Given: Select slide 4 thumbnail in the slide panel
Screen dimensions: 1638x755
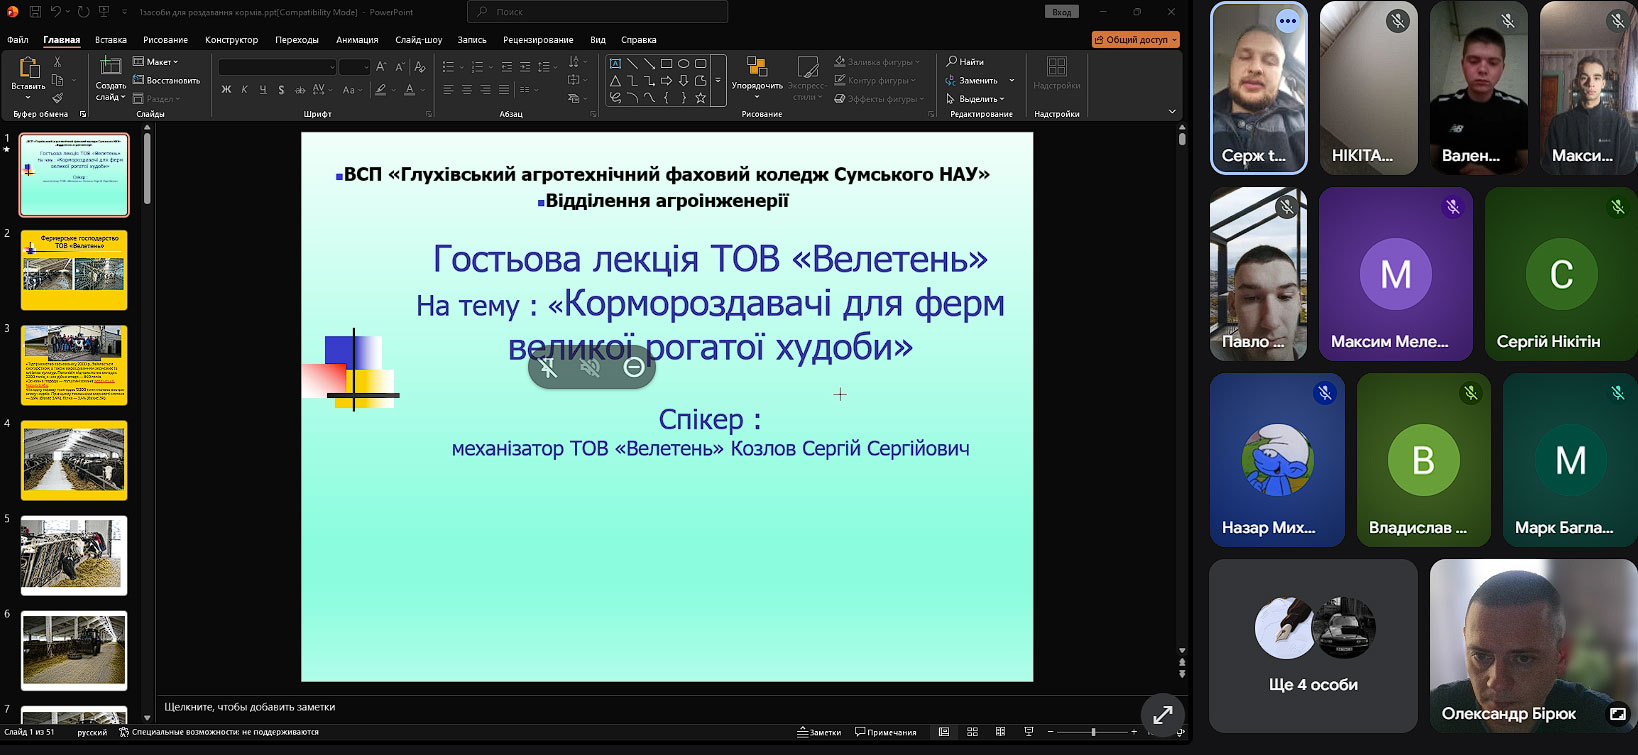Looking at the screenshot, I should pyautogui.click(x=74, y=460).
